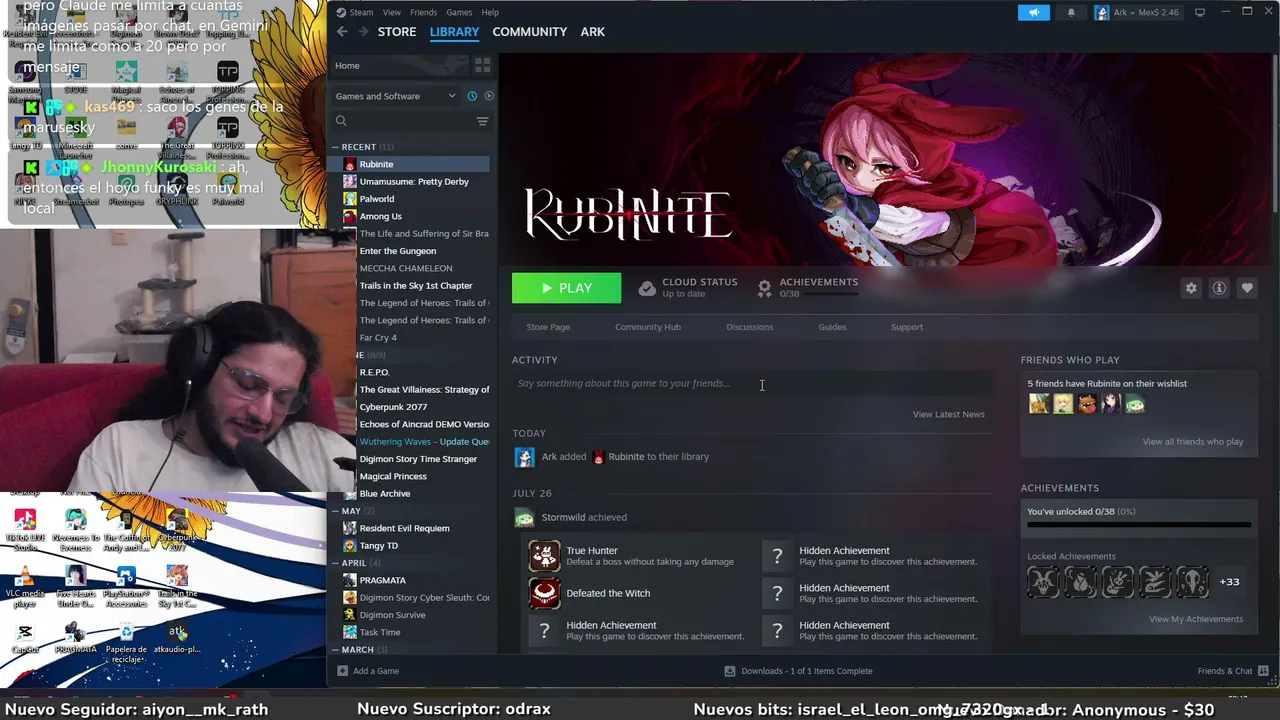Show Rubinite game info icon

[1219, 288]
